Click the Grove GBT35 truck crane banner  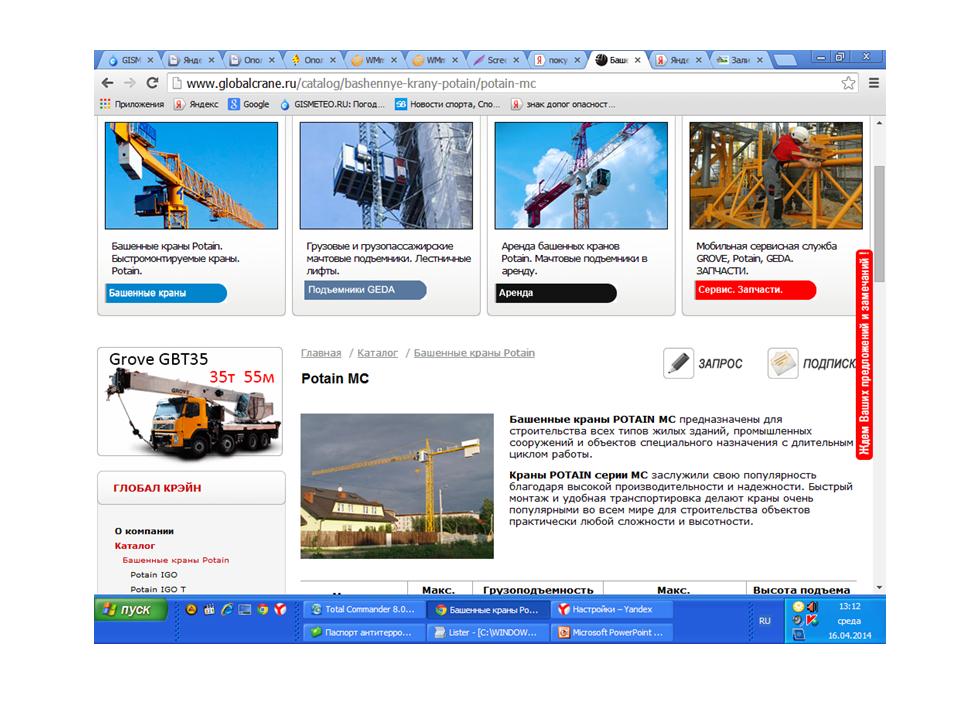click(190, 402)
